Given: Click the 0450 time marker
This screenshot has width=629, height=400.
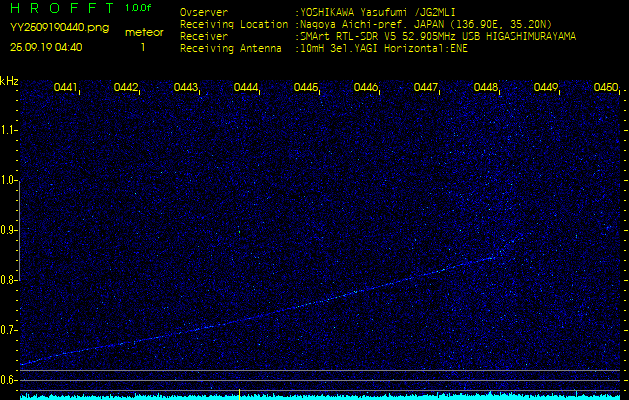Looking at the screenshot, I should pos(605,88).
